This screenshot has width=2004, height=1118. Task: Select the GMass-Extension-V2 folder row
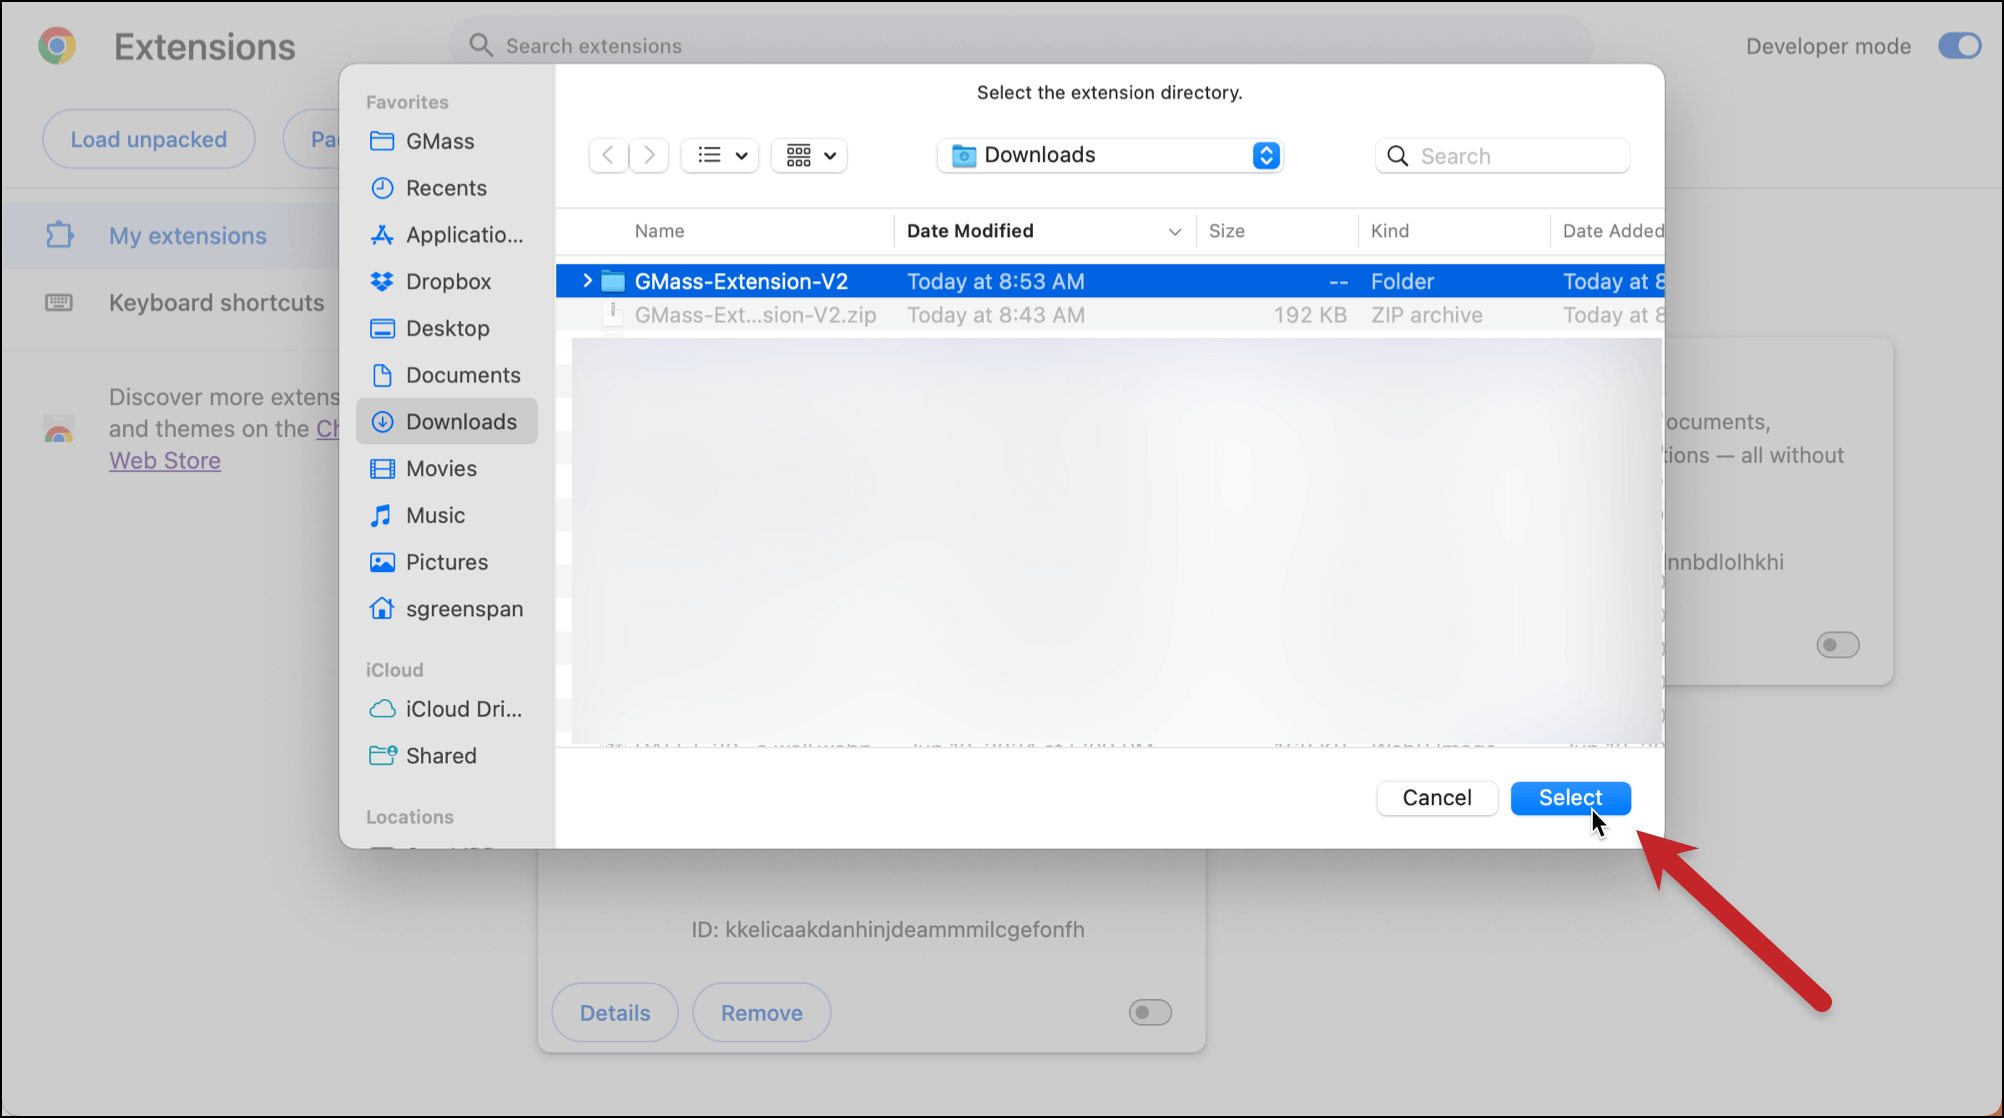tap(1110, 281)
